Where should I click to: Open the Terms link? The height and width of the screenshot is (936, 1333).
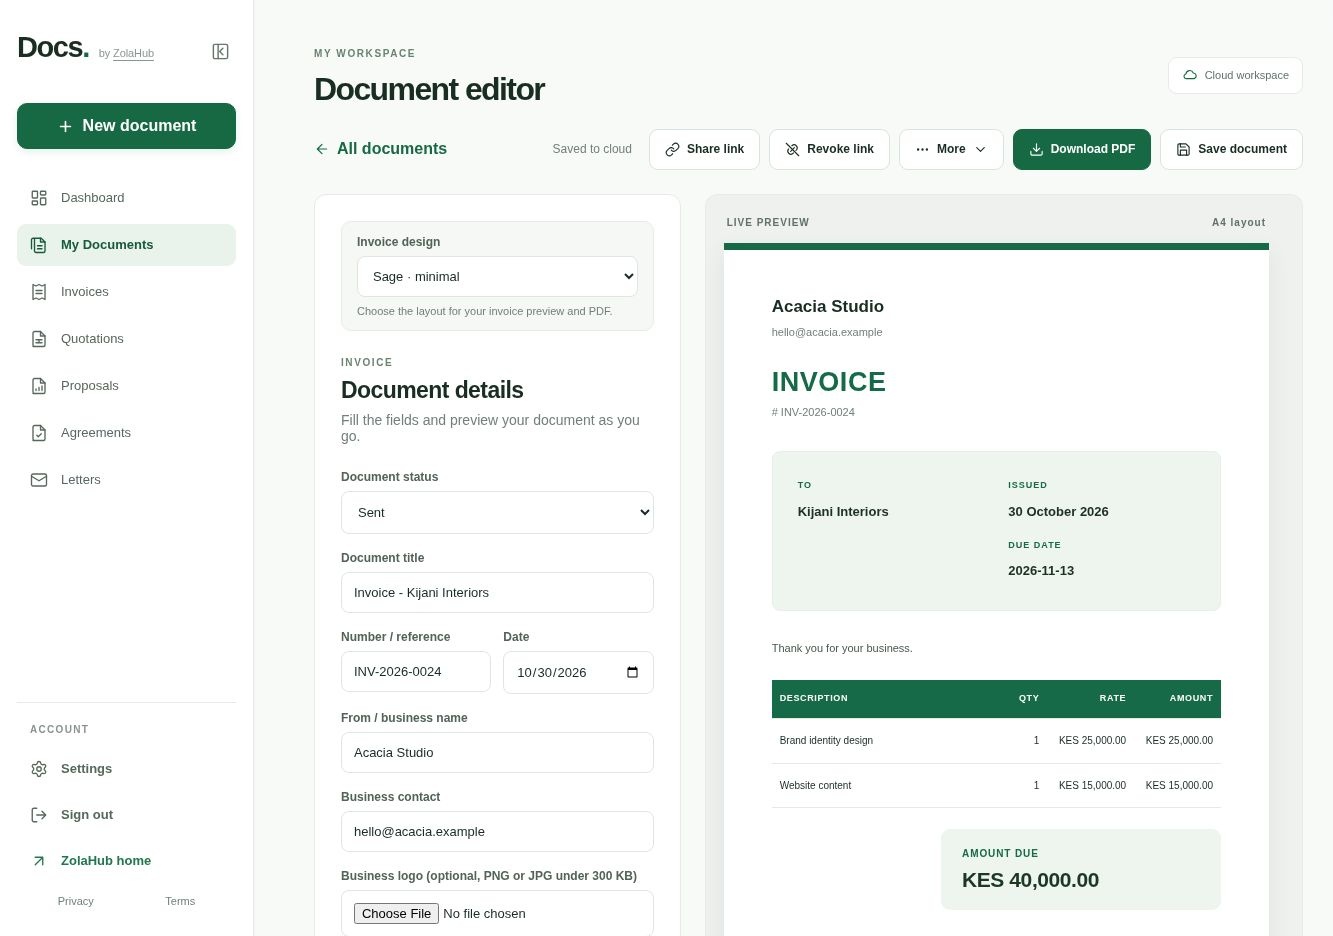(180, 901)
